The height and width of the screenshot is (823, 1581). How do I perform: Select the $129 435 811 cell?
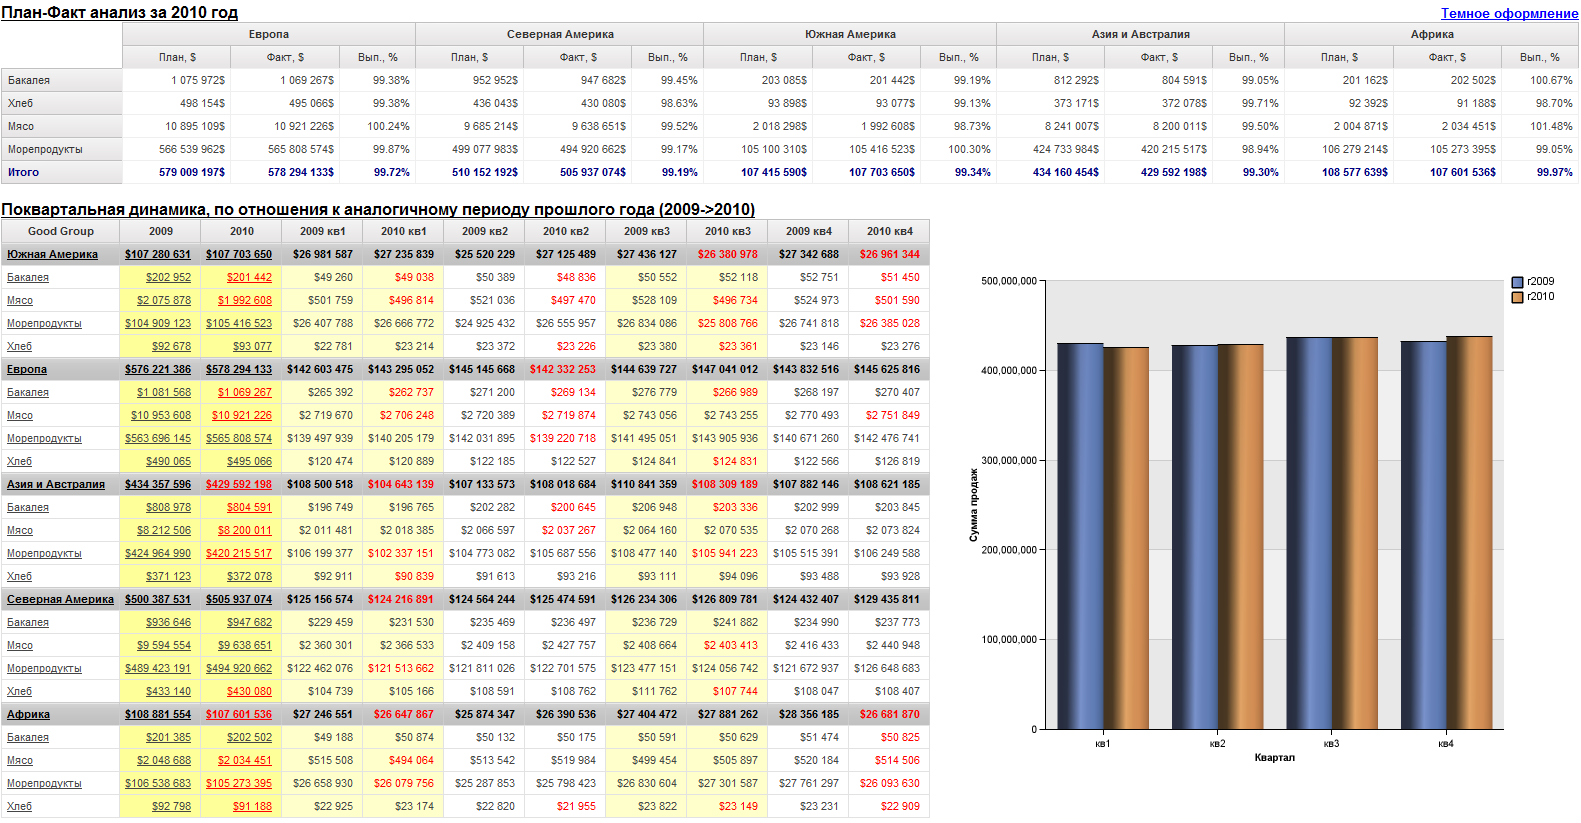[889, 599]
